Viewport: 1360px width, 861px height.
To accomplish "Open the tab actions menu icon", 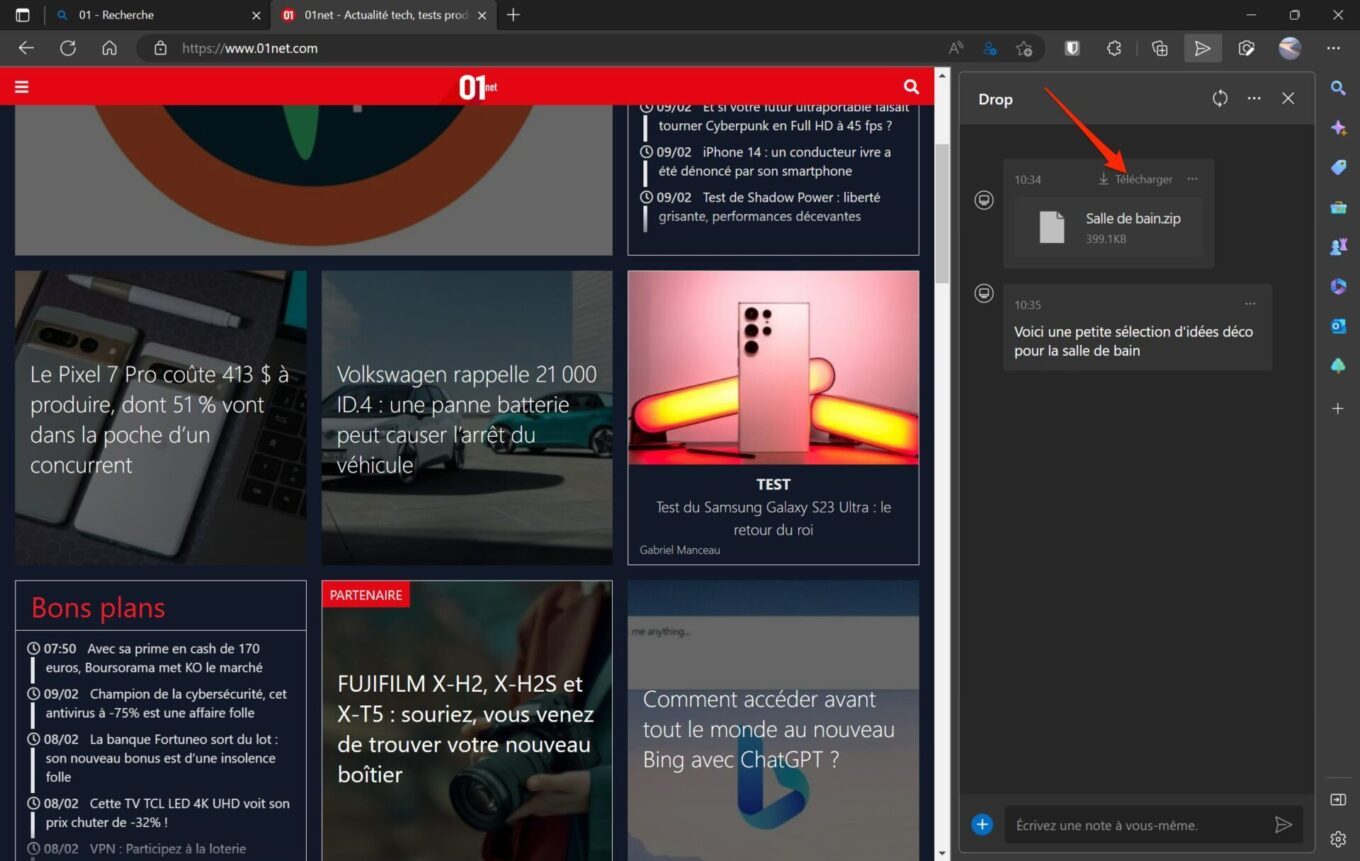I will pos(22,15).
